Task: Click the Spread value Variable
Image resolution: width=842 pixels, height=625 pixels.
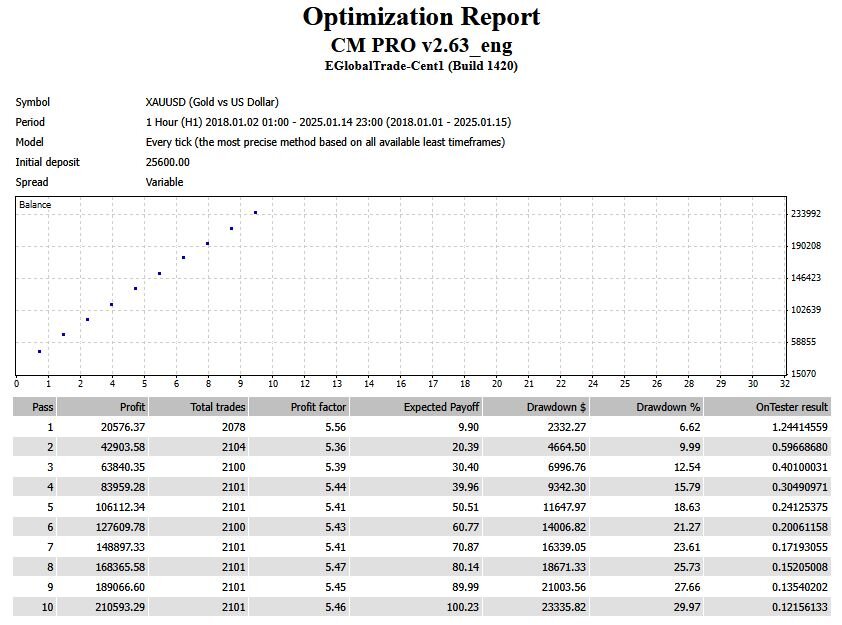Action: click(164, 182)
